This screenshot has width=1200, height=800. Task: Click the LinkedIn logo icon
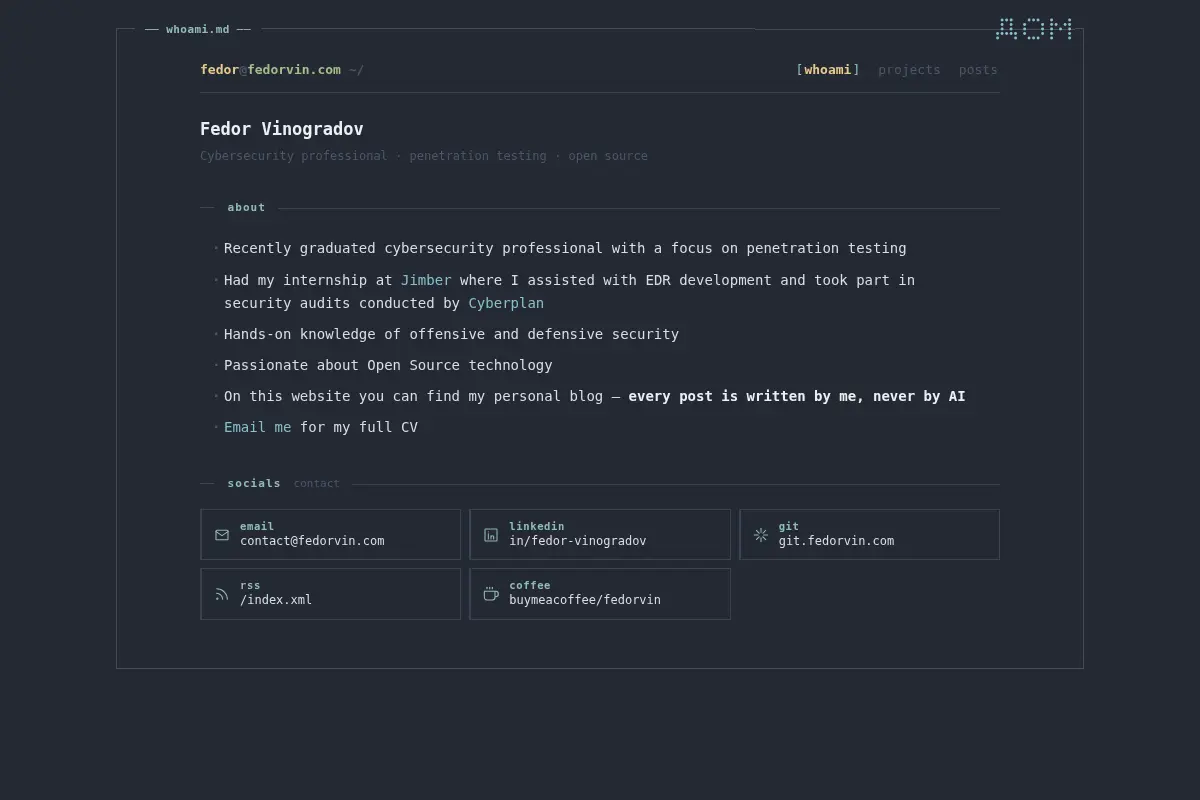pyautogui.click(x=491, y=535)
